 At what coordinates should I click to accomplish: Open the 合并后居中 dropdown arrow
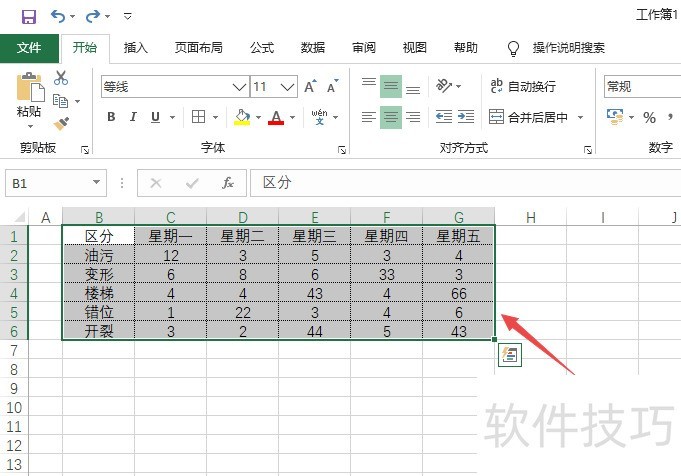(580, 117)
